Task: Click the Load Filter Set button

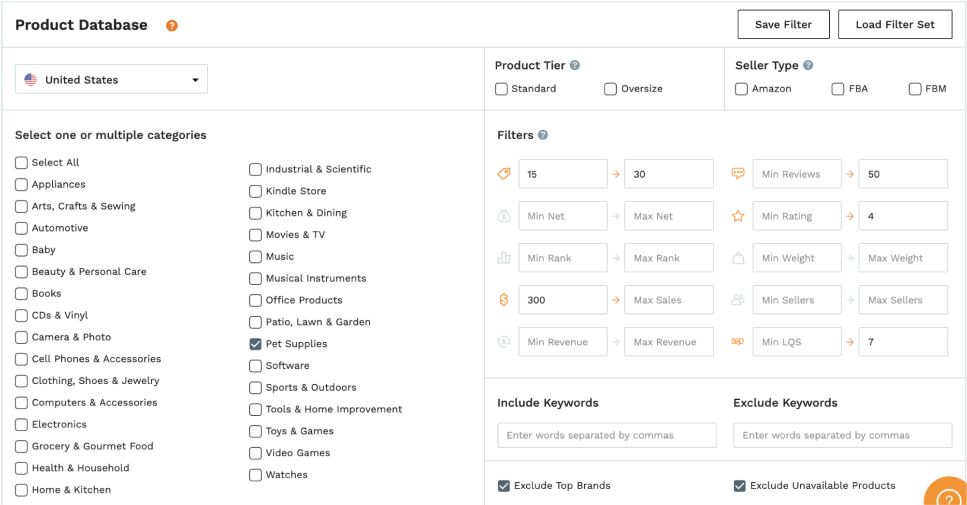Action: [895, 25]
